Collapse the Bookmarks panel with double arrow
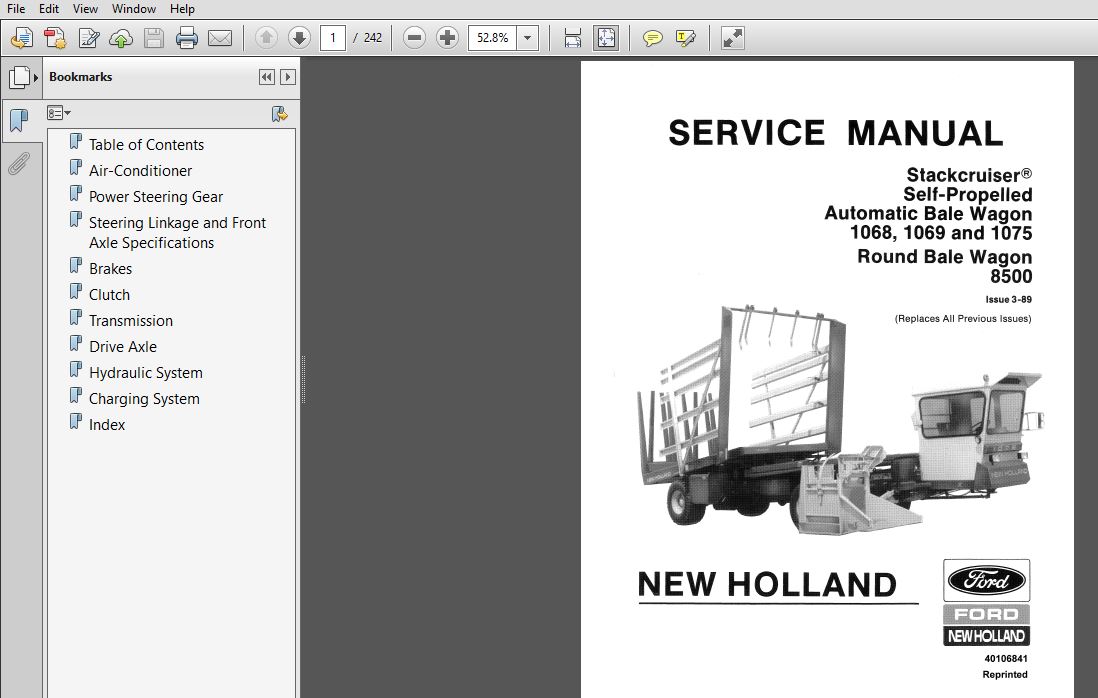Viewport: 1098px width, 698px height. [267, 77]
